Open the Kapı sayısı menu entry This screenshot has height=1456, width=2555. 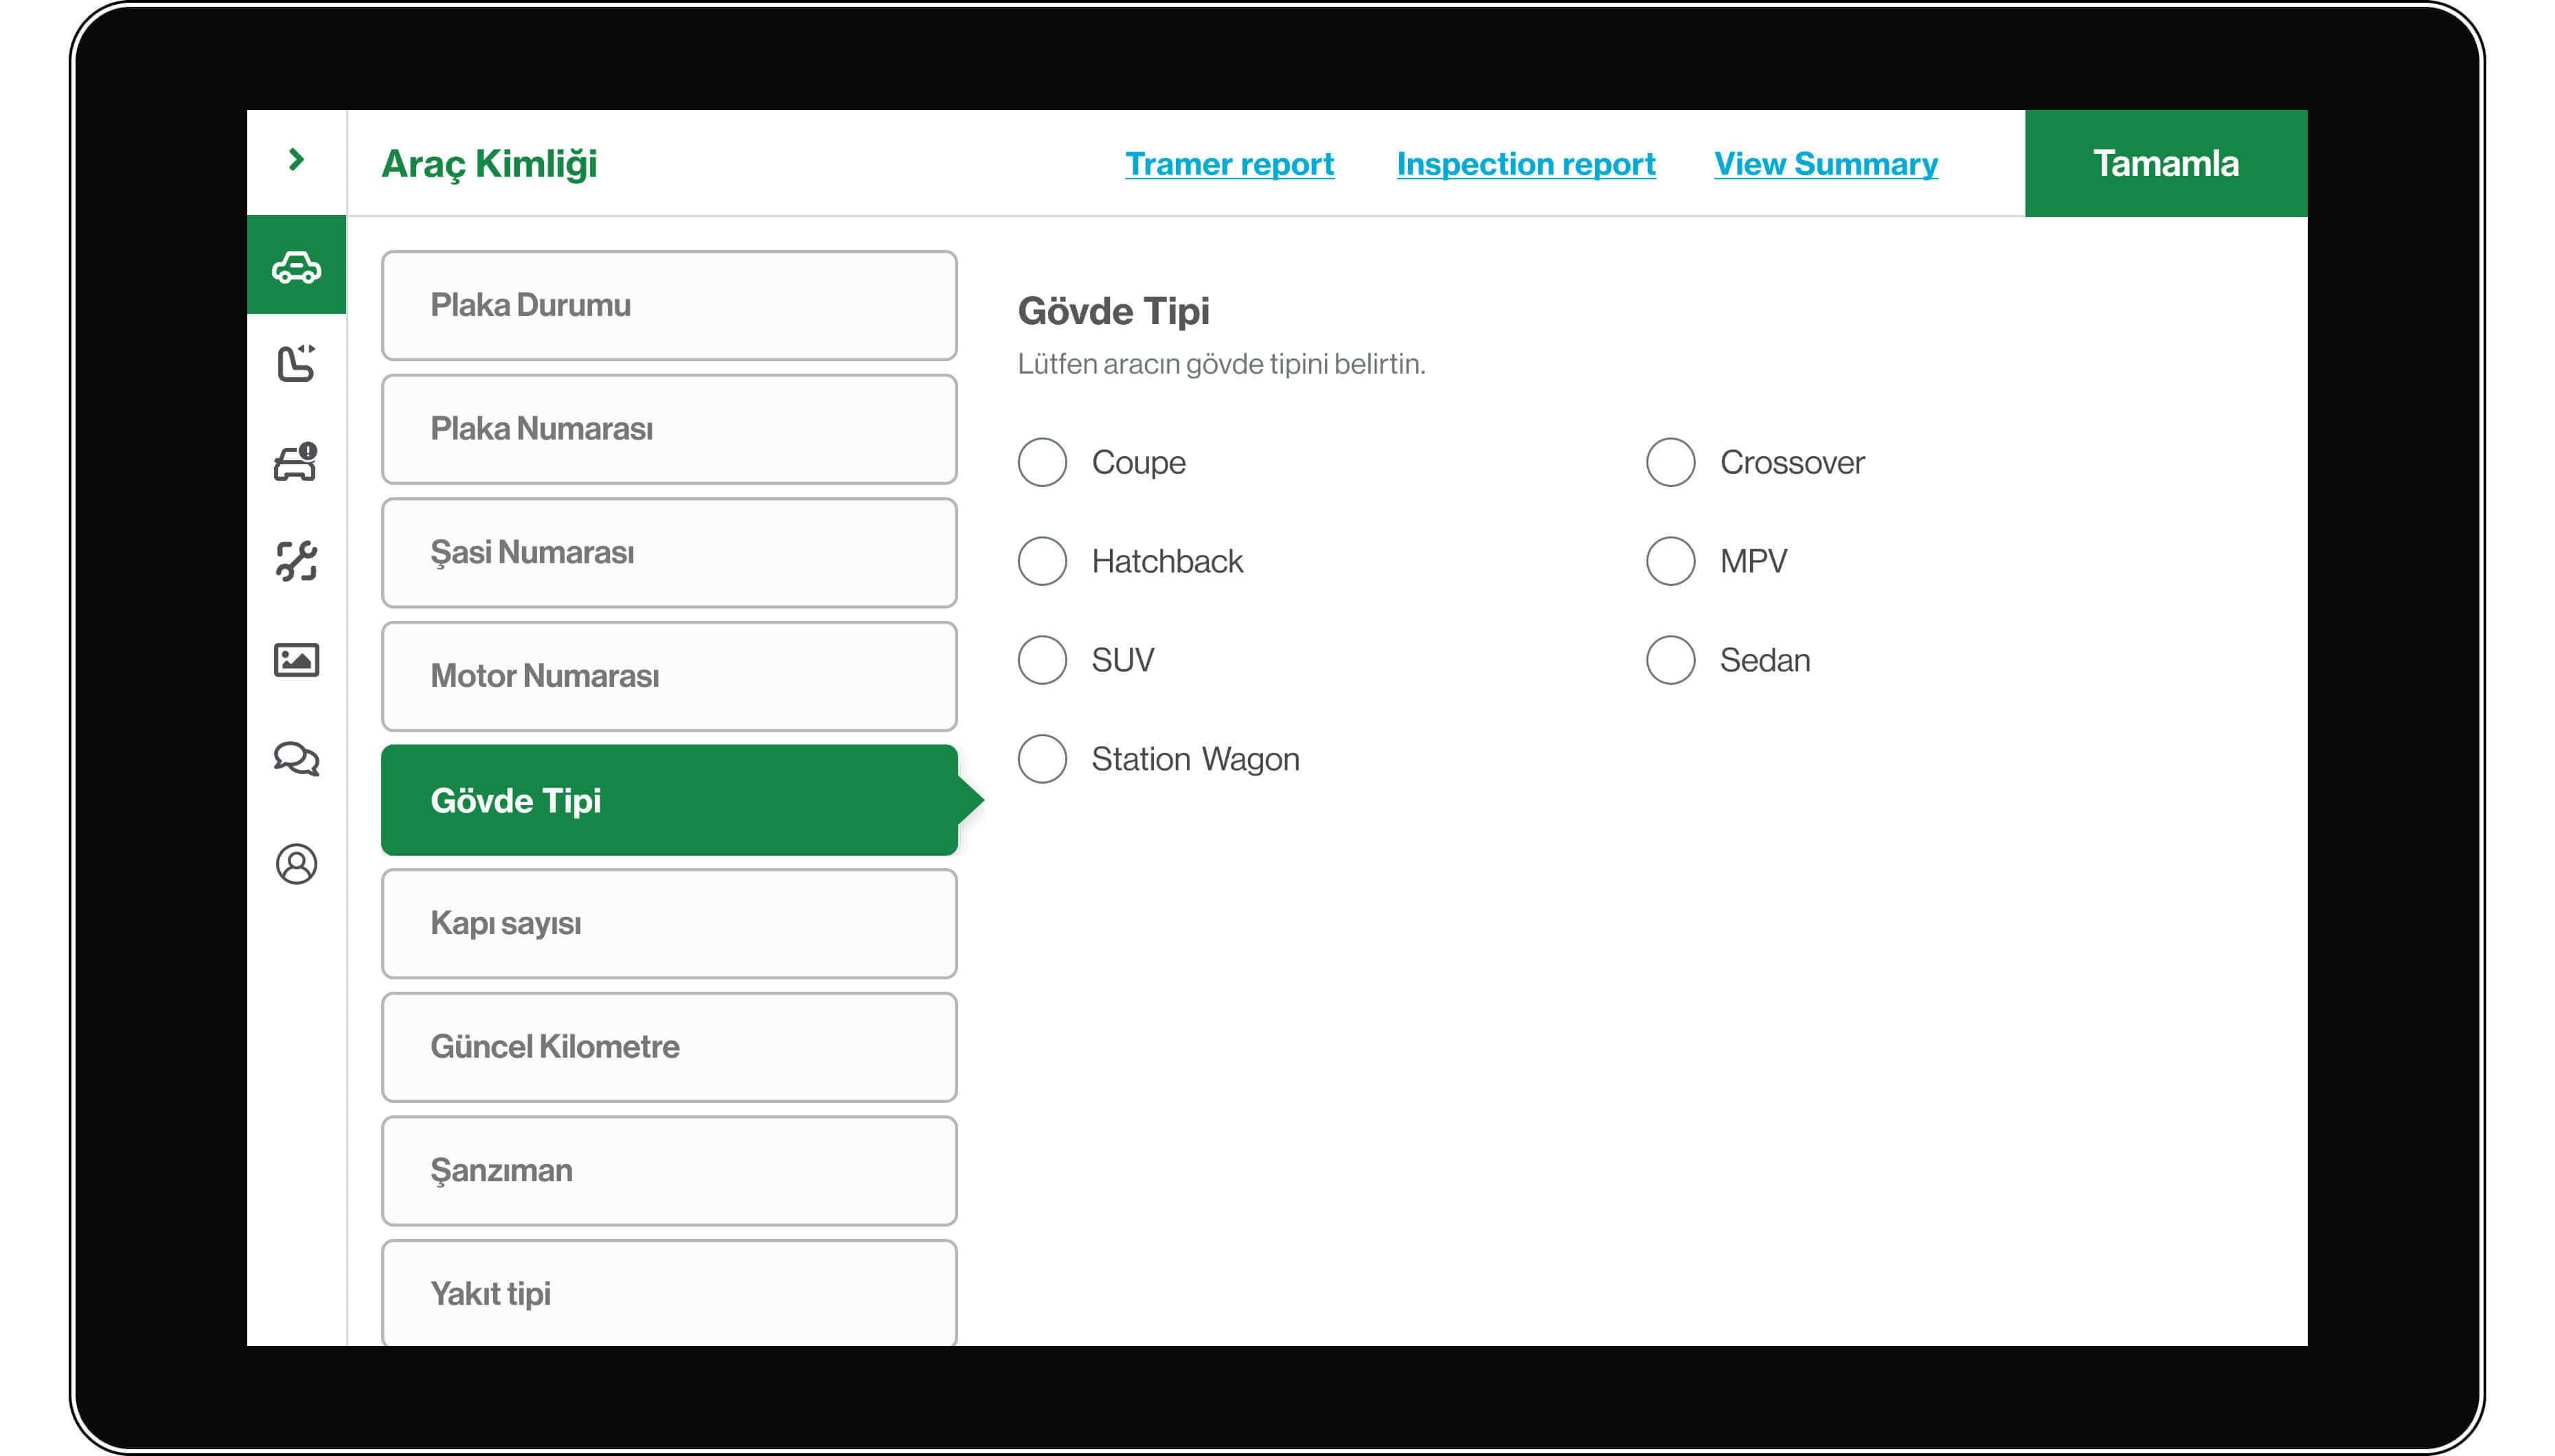pos(668,923)
